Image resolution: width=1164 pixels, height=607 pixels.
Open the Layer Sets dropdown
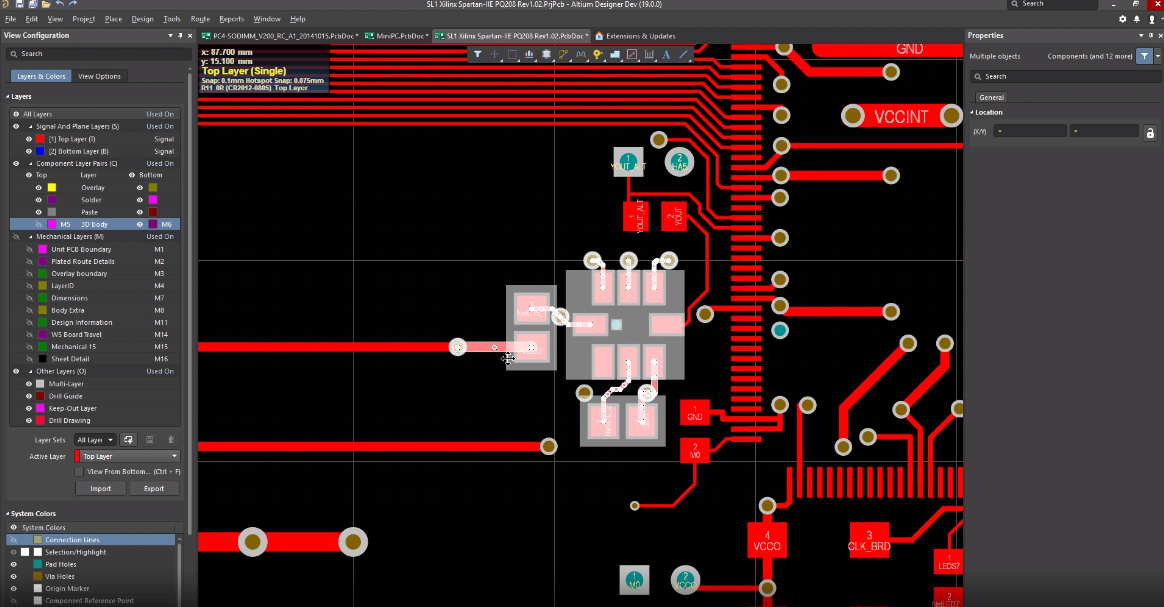pyautogui.click(x=95, y=440)
